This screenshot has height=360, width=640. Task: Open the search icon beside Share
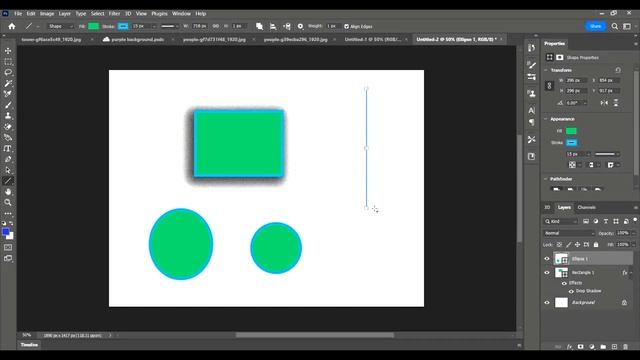click(614, 26)
